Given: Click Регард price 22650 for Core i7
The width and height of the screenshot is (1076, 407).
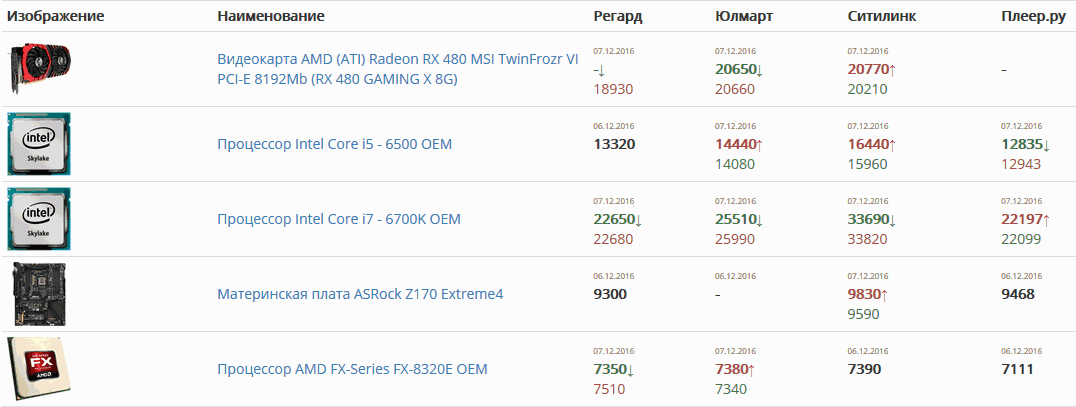Looking at the screenshot, I should pos(612,219).
